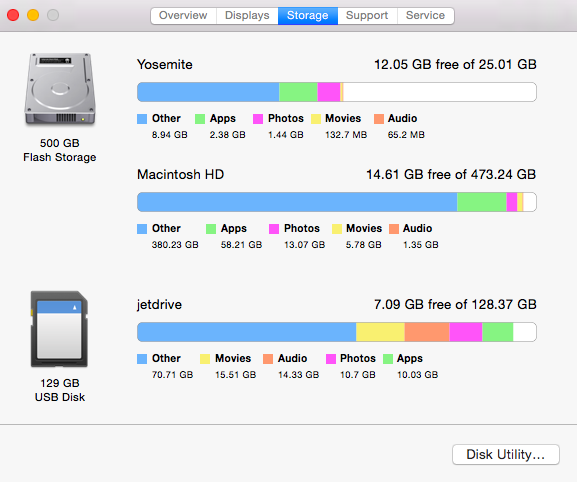Click the green Apps swatch under jetdrive
577x482 pixels.
(388, 359)
